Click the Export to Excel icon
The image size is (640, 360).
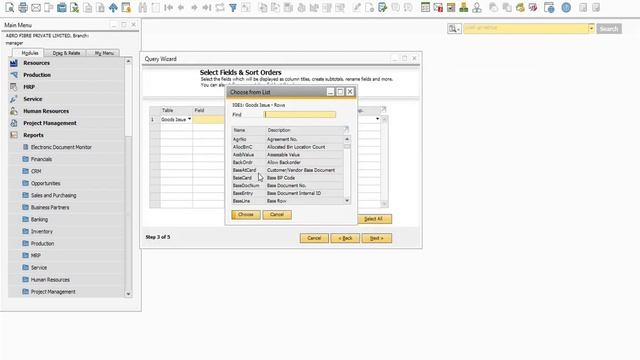tap(74, 7)
